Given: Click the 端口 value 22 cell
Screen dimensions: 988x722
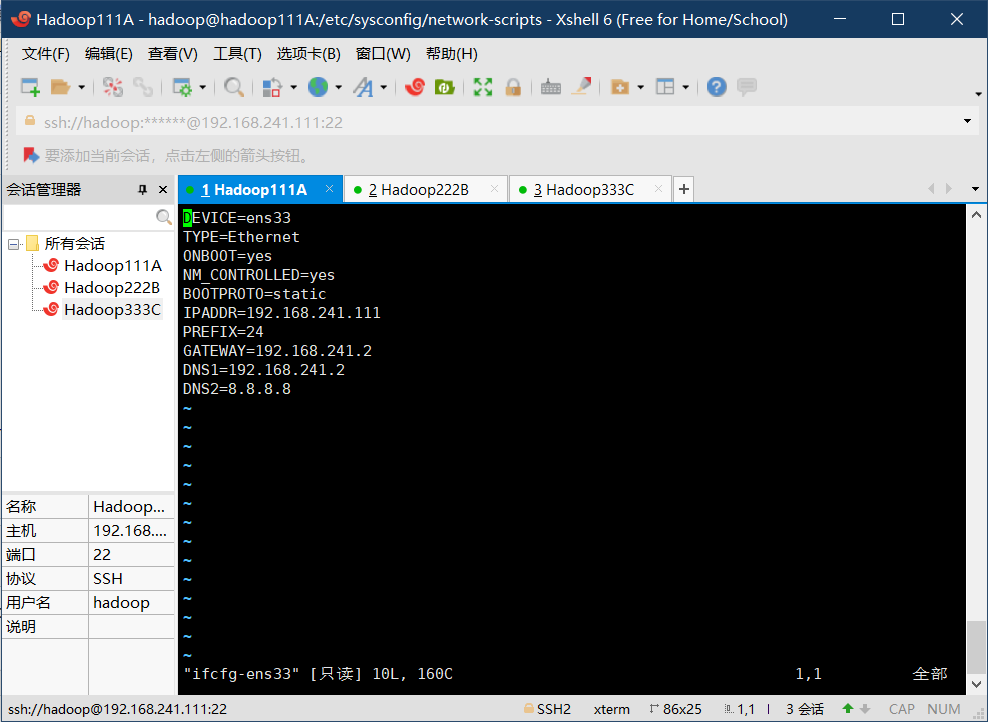Looking at the screenshot, I should (x=131, y=555).
